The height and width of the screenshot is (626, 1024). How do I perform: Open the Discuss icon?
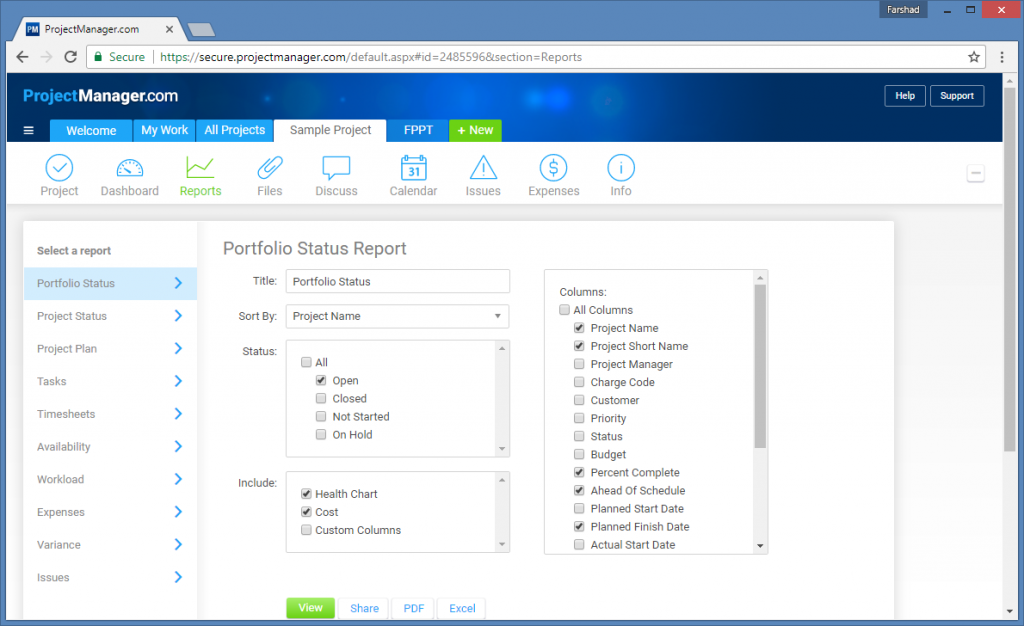(335, 174)
